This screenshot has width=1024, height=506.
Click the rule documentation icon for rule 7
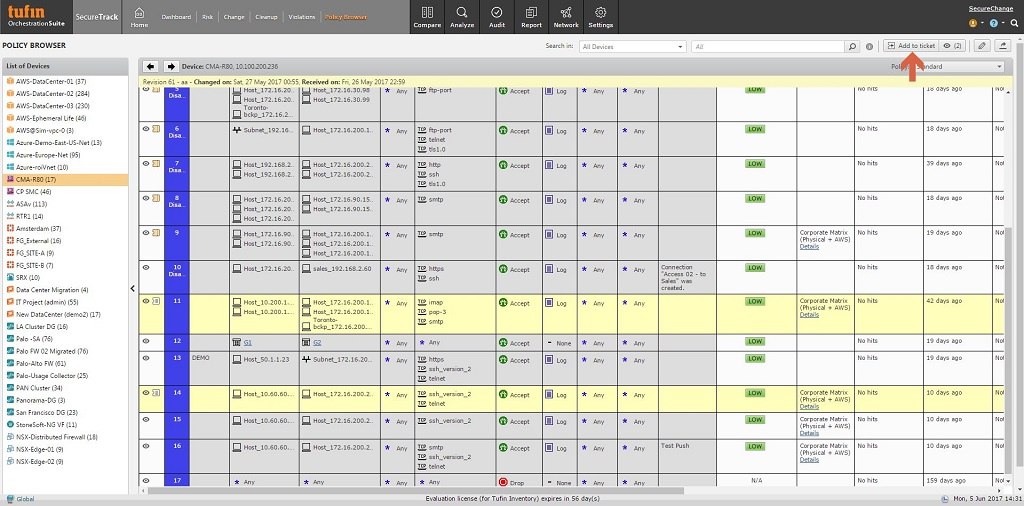pyautogui.click(x=156, y=163)
